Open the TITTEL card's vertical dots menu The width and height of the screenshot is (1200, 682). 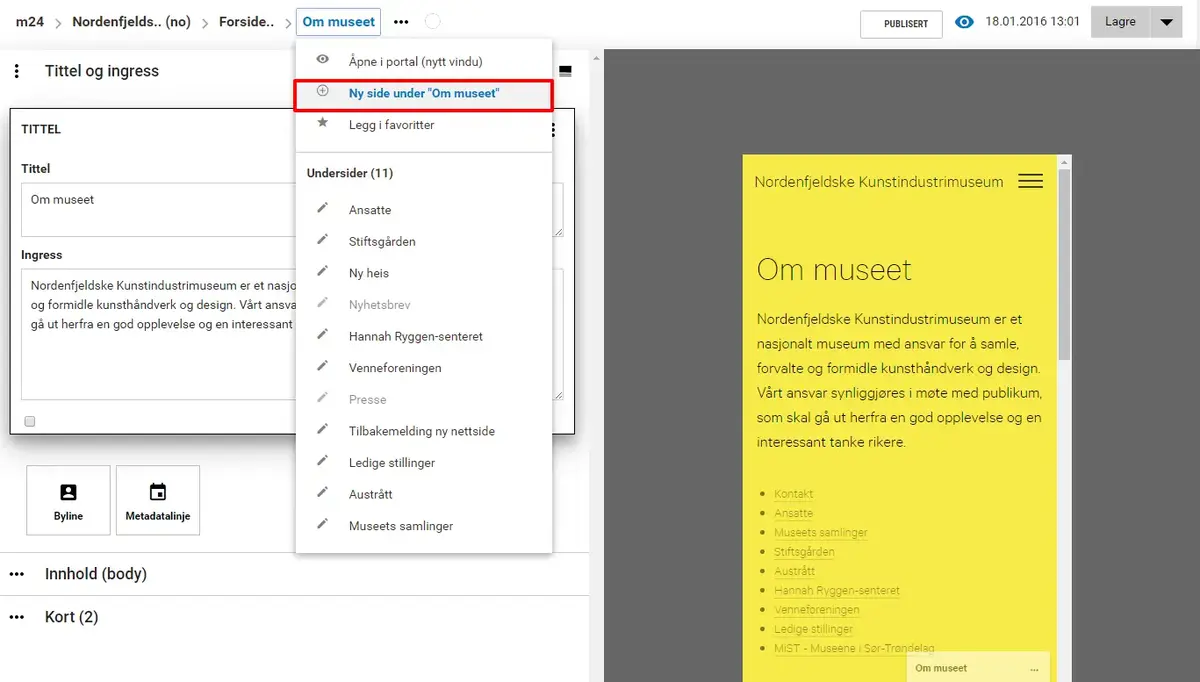click(x=553, y=130)
